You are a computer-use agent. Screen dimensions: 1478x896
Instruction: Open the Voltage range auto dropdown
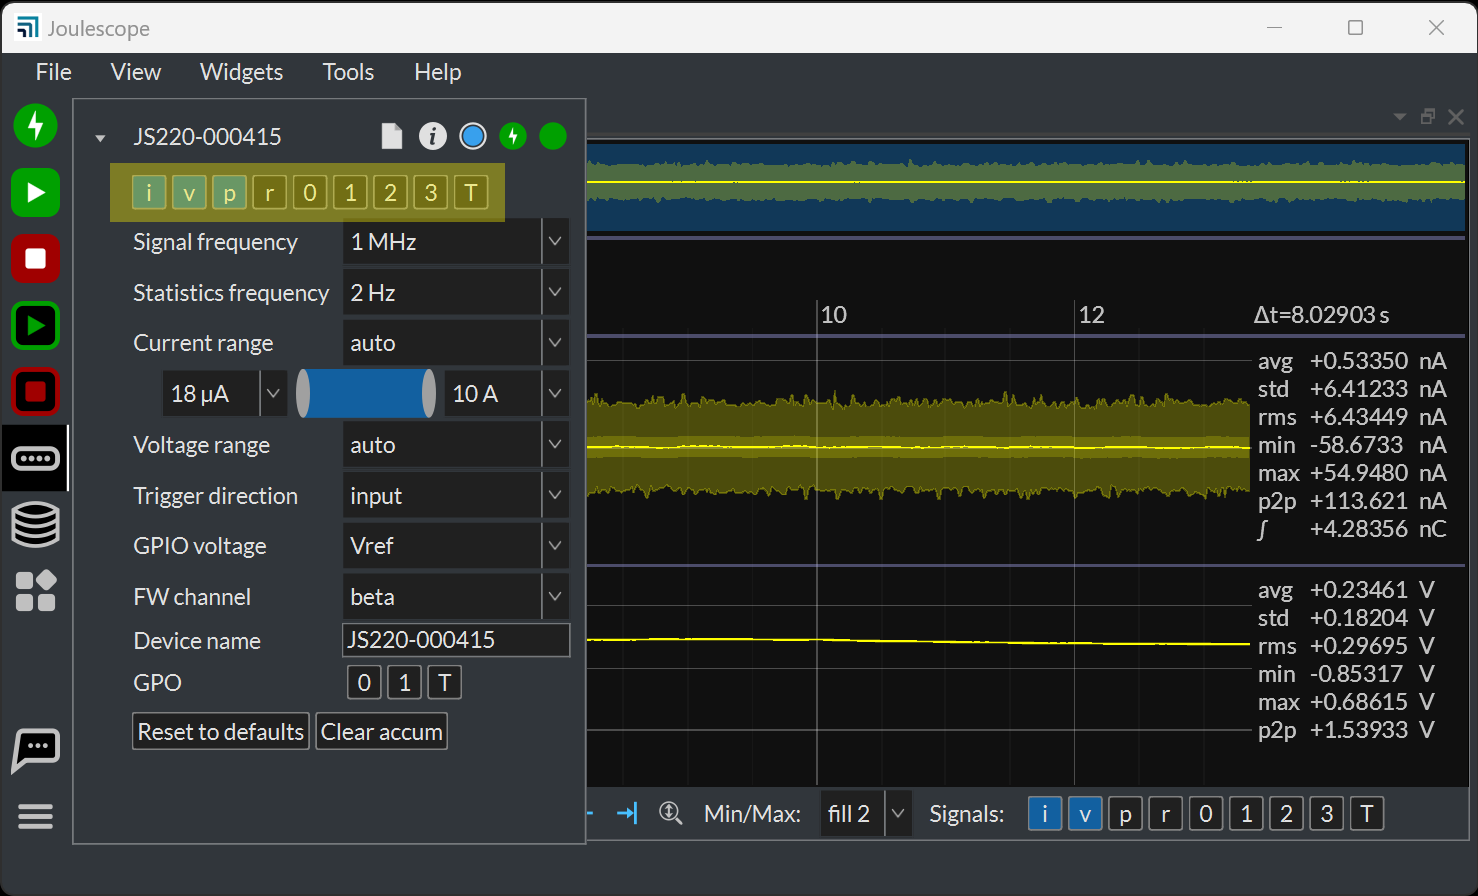click(456, 445)
